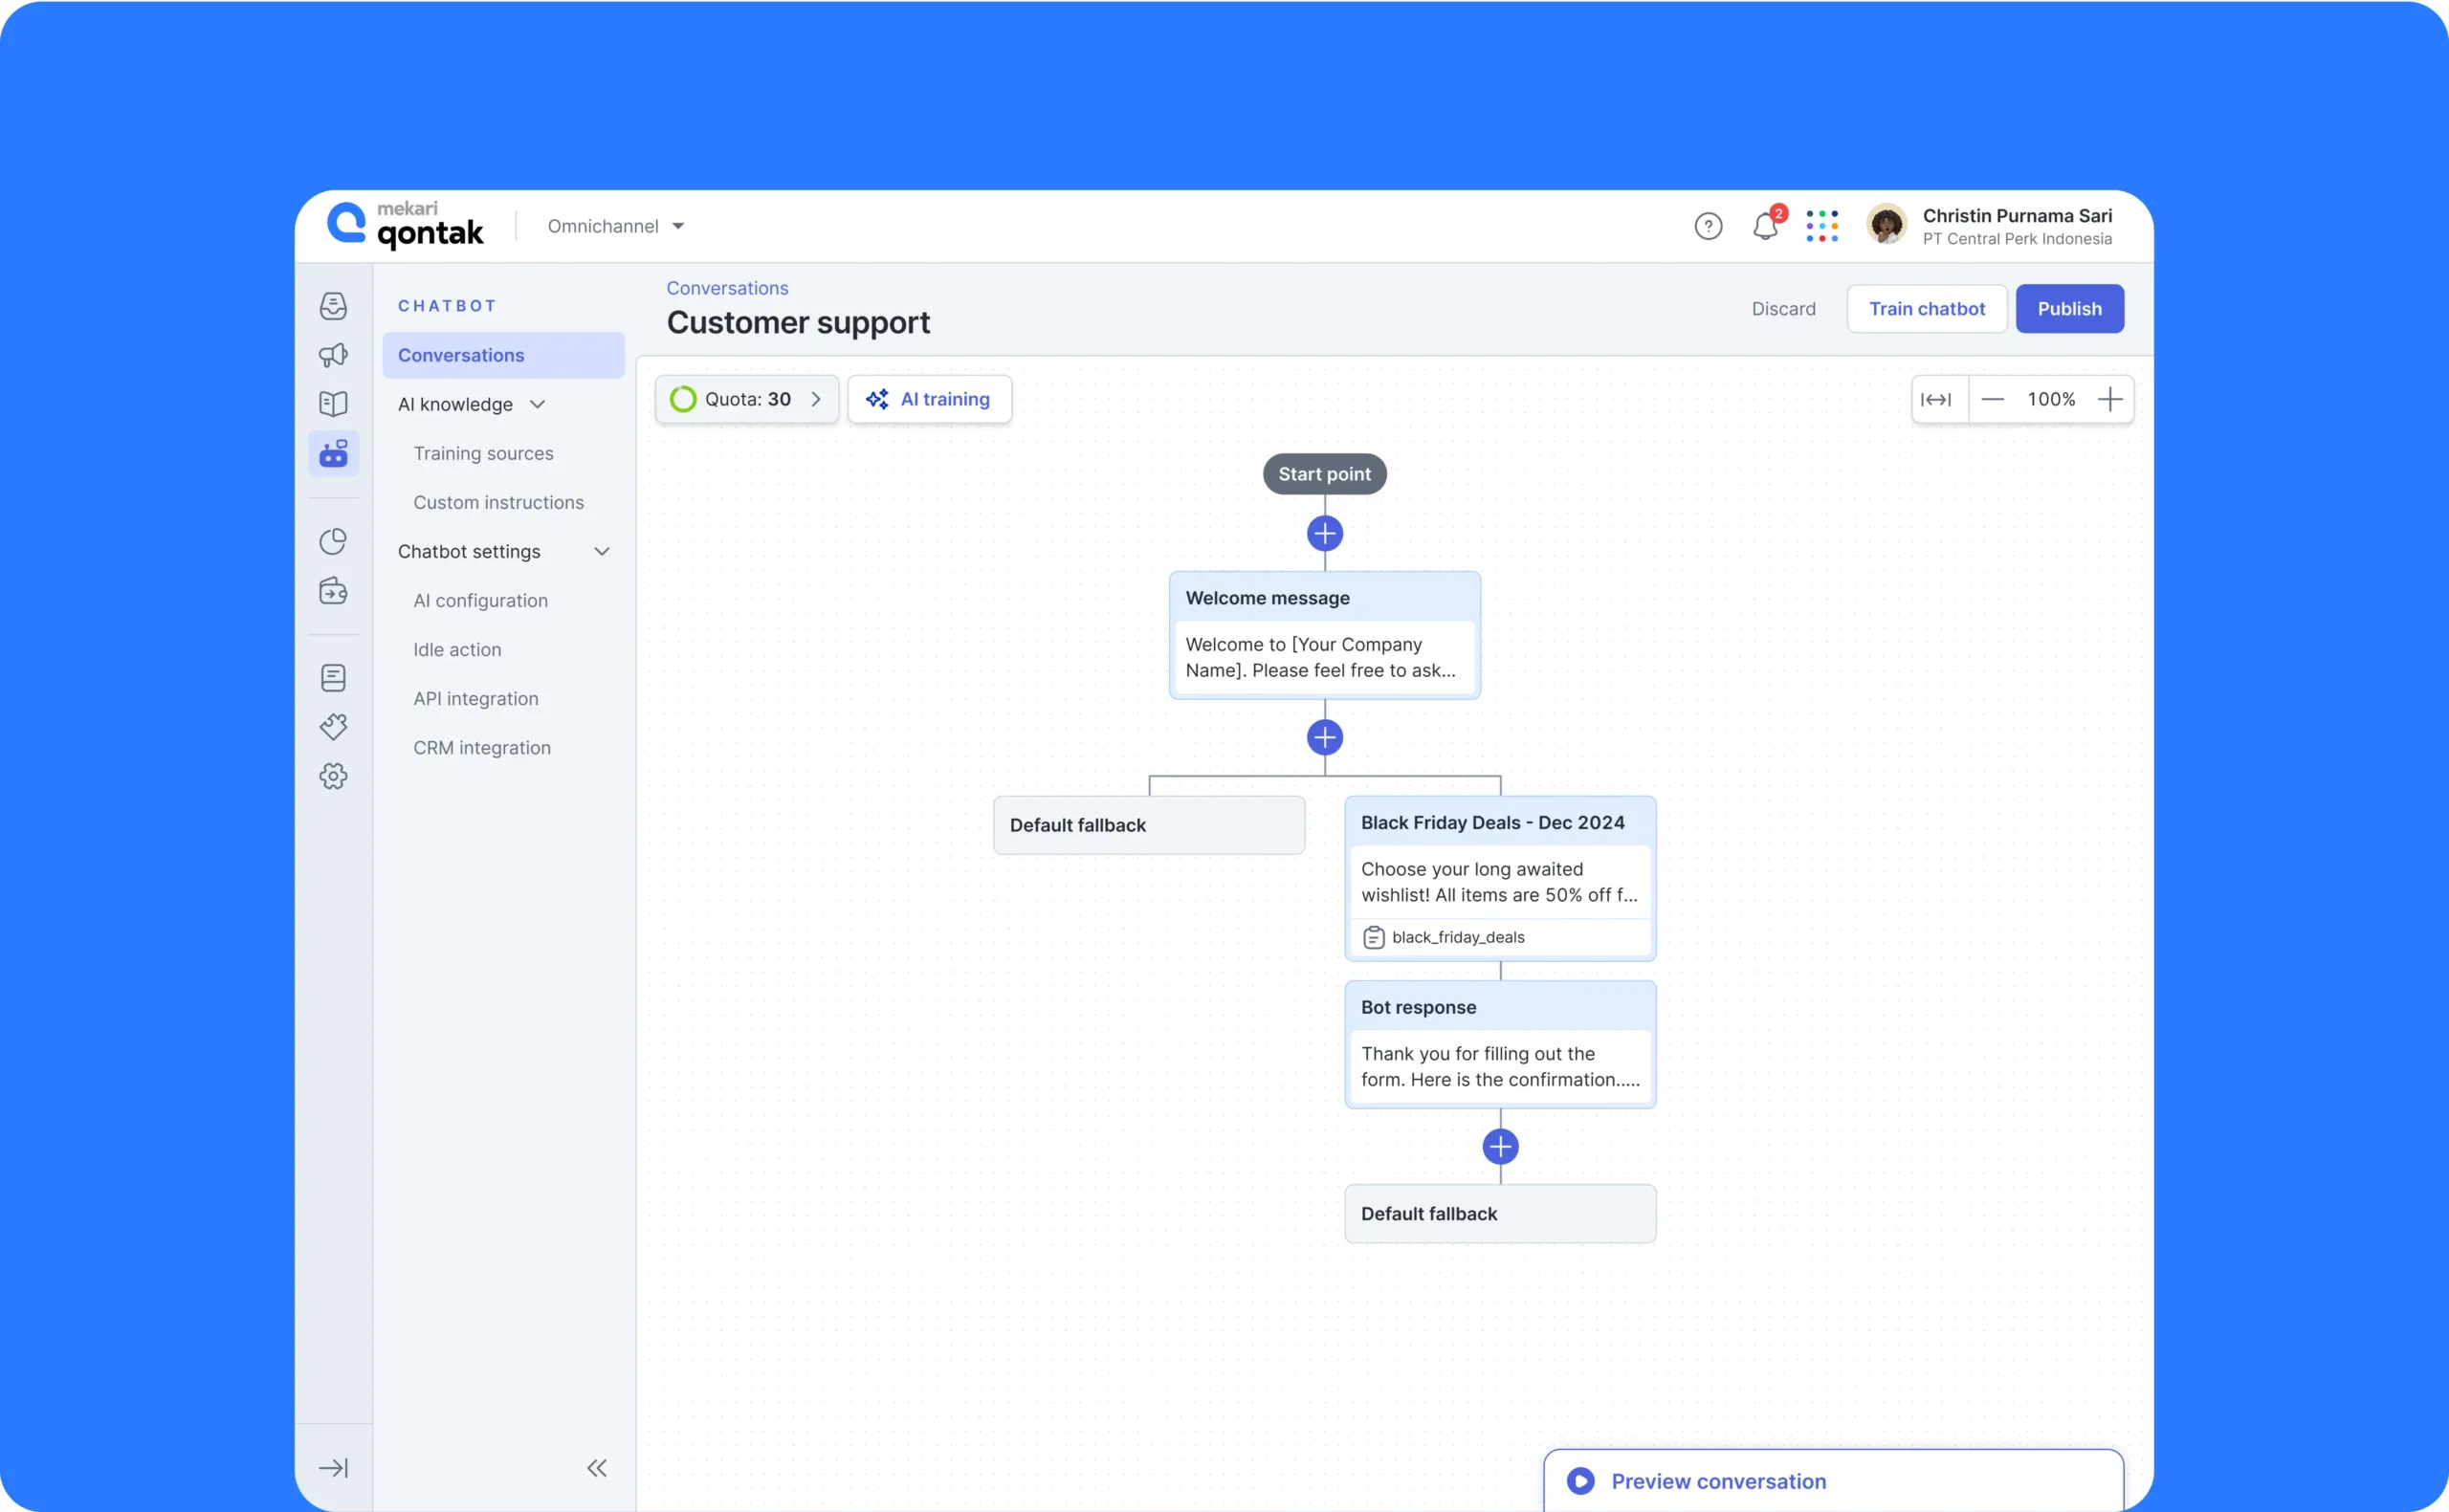The width and height of the screenshot is (2449, 1512).
Task: Collapse the AI knowledge section
Action: (537, 405)
